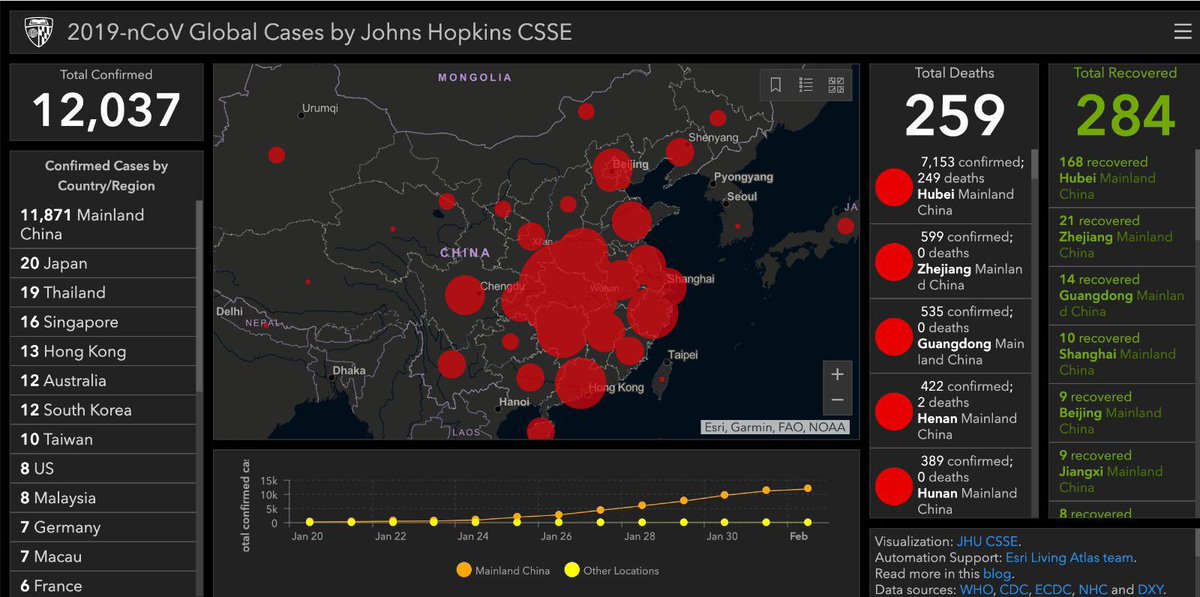Click the Total Deaths 259 counter
The image size is (1200, 597).
[x=955, y=115]
